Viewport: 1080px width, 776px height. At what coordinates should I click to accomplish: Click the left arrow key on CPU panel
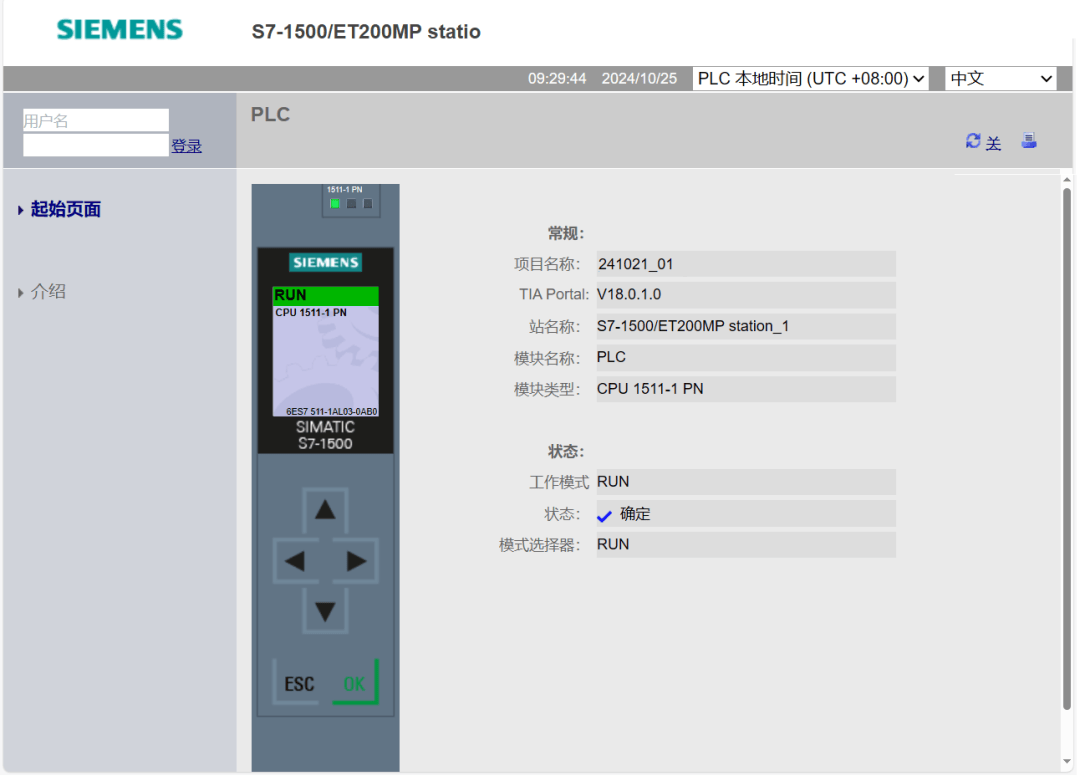(x=295, y=561)
